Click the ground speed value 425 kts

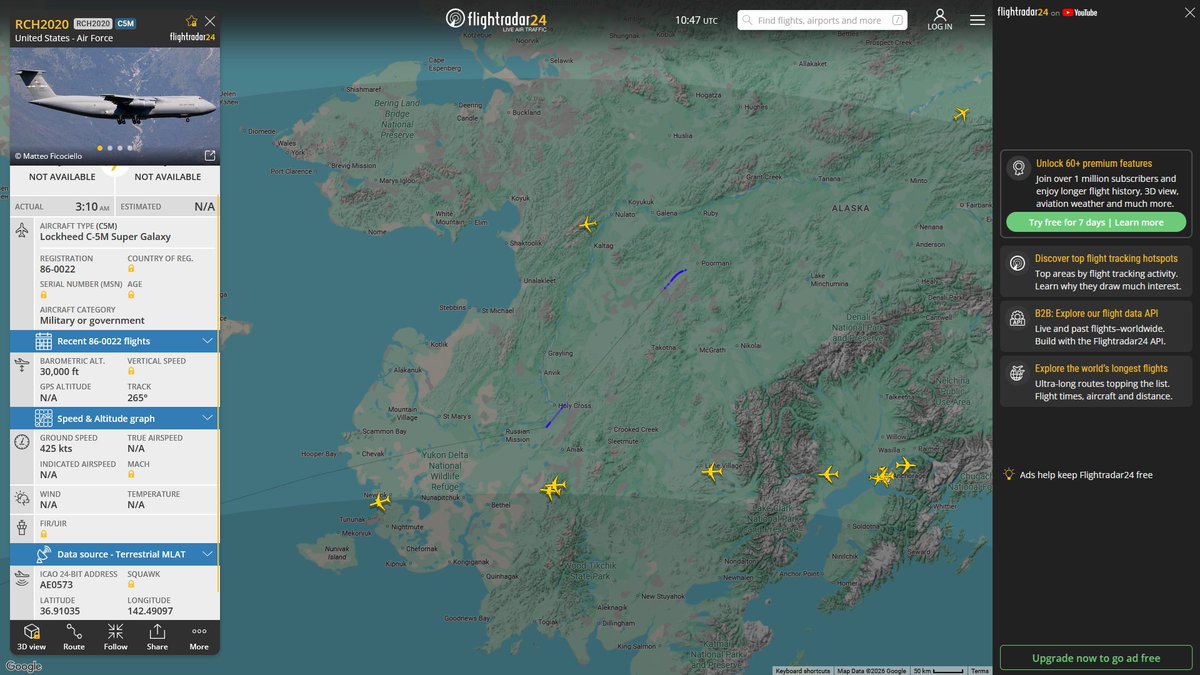tap(57, 449)
